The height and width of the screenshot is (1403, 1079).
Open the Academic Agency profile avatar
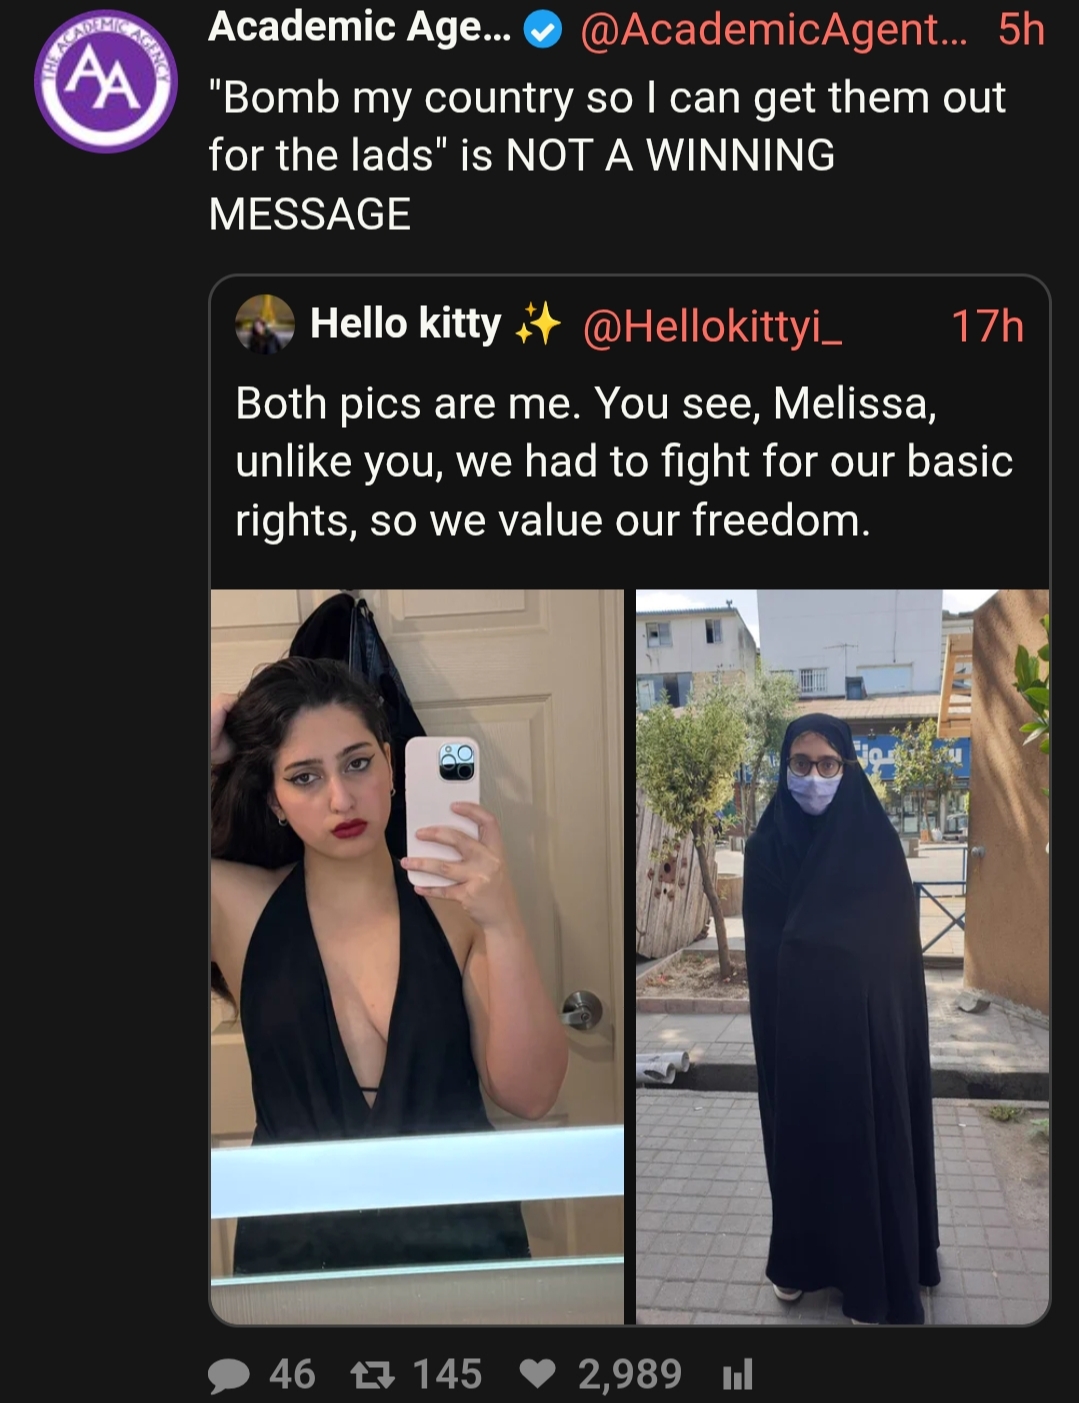(106, 81)
